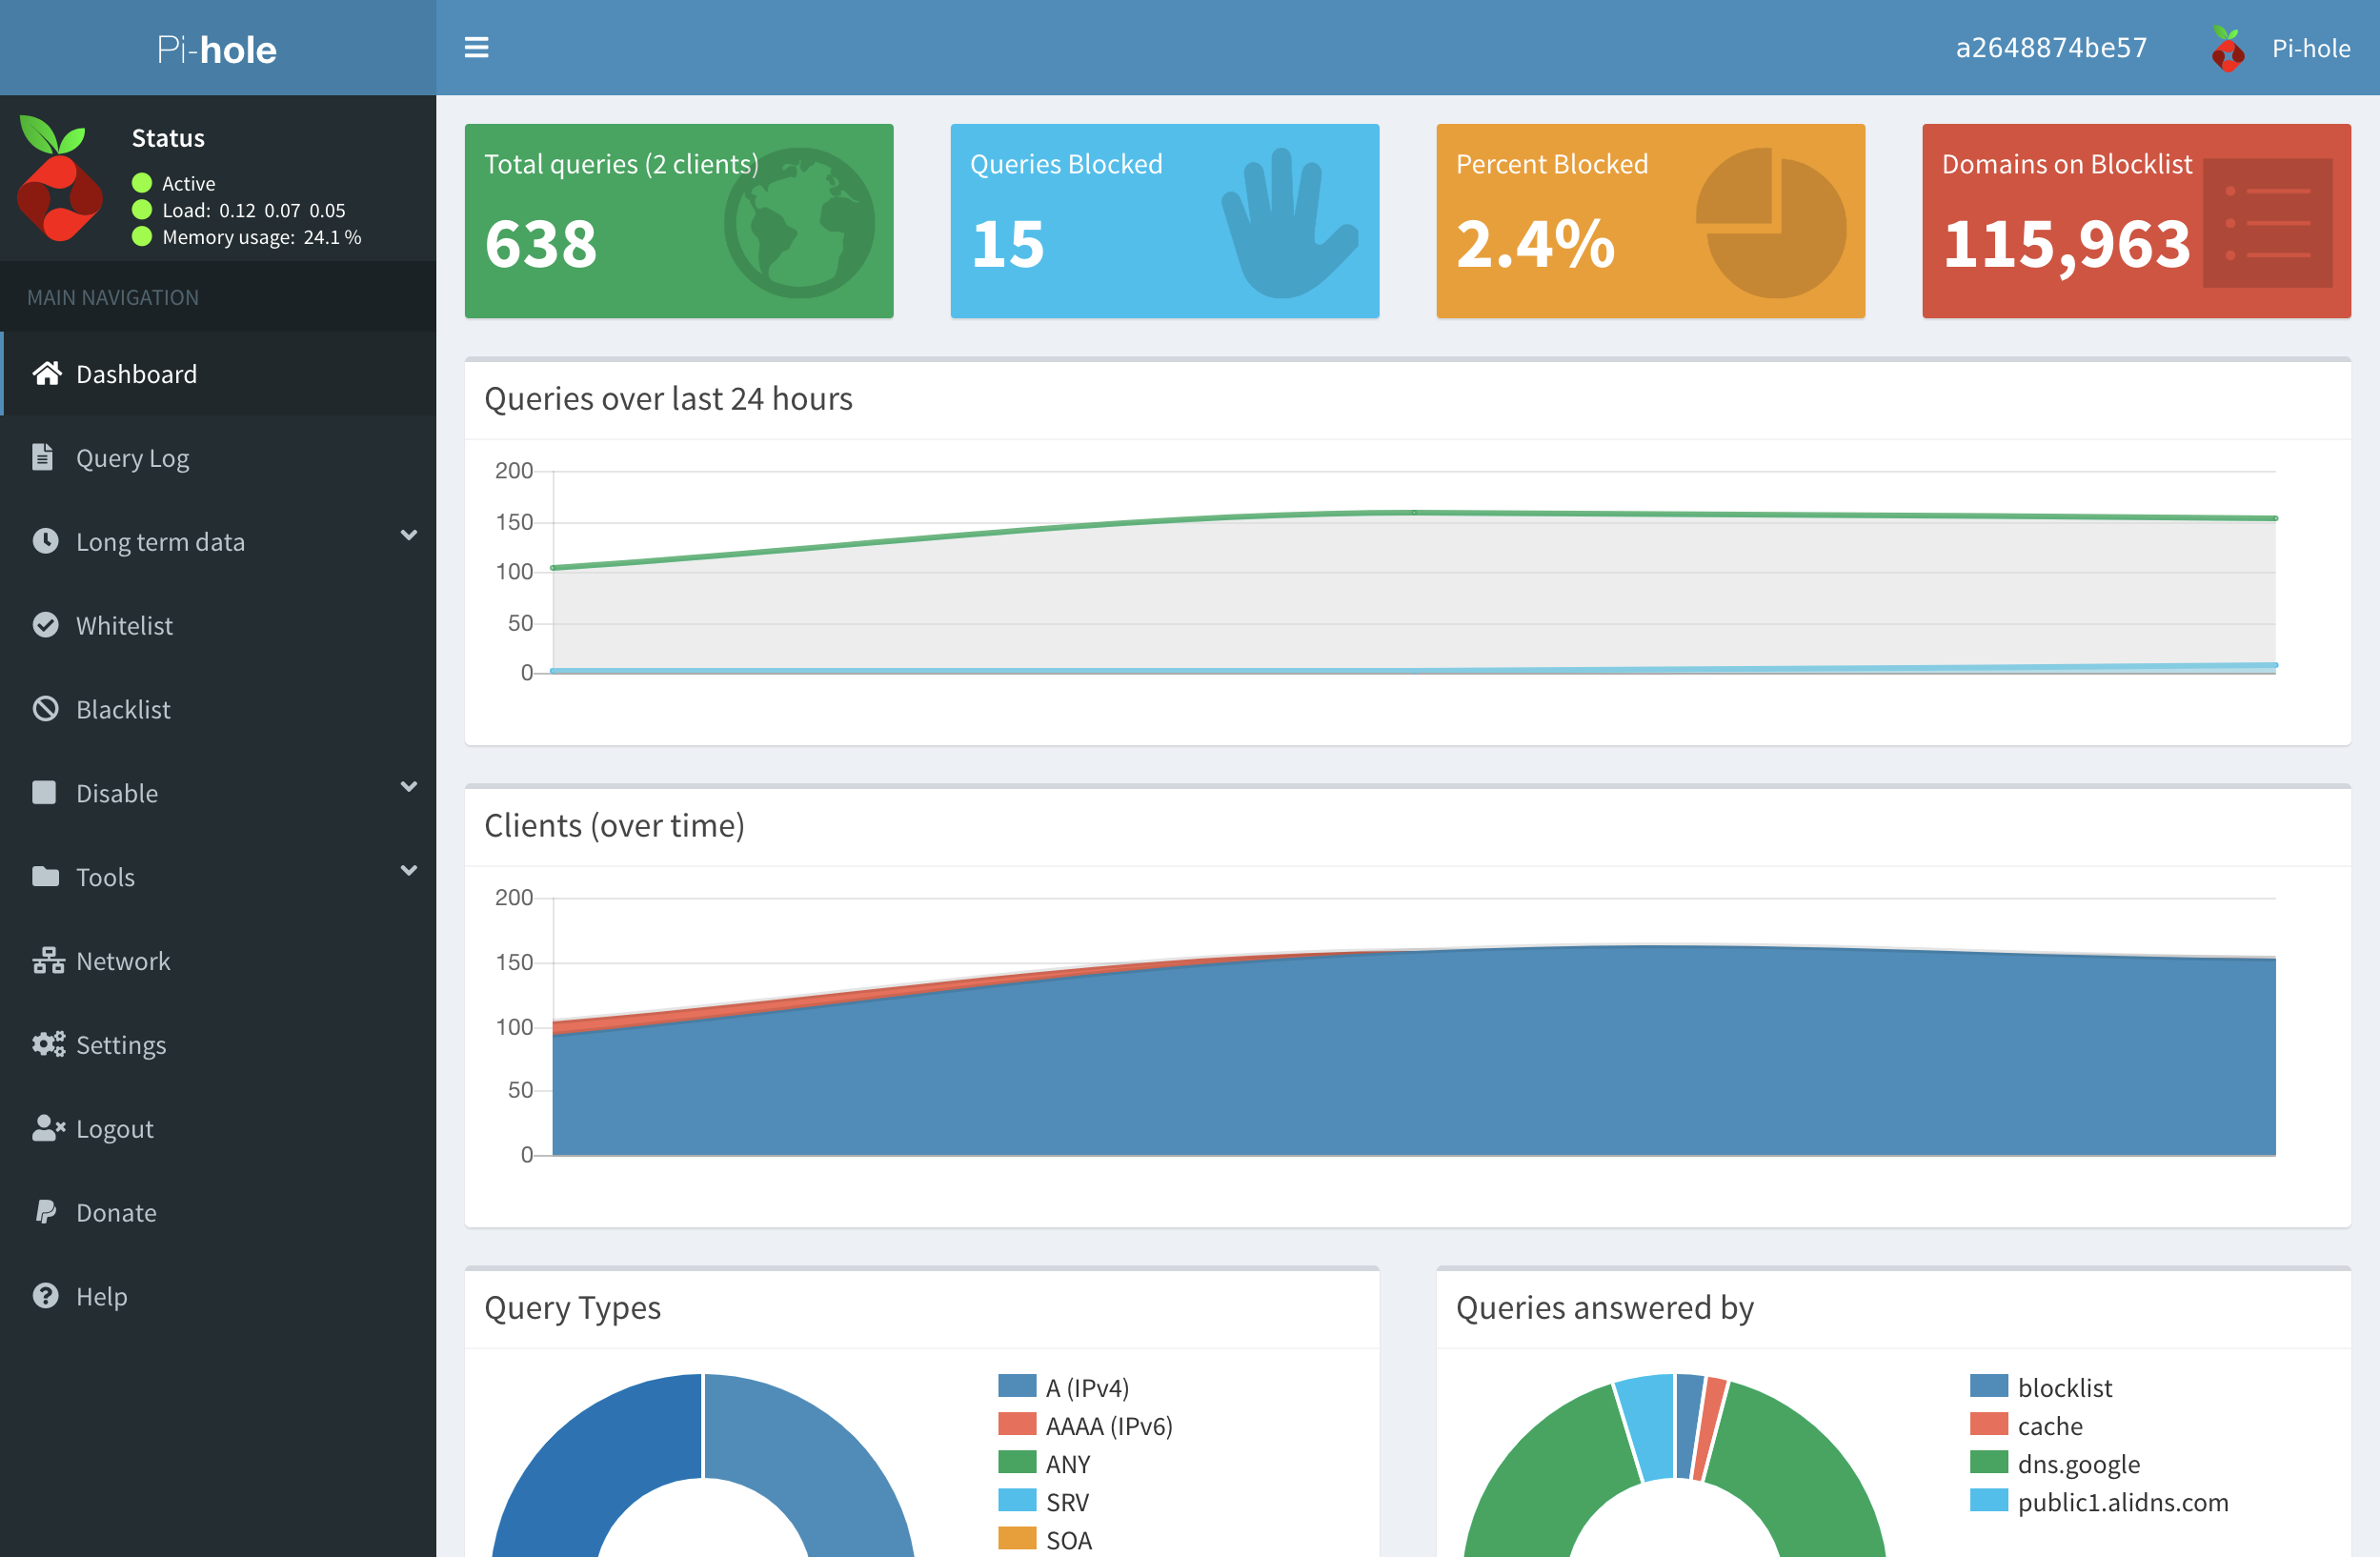Click the Domains on Blocklist red box
This screenshot has height=1557, width=2380.
coord(2135,221)
